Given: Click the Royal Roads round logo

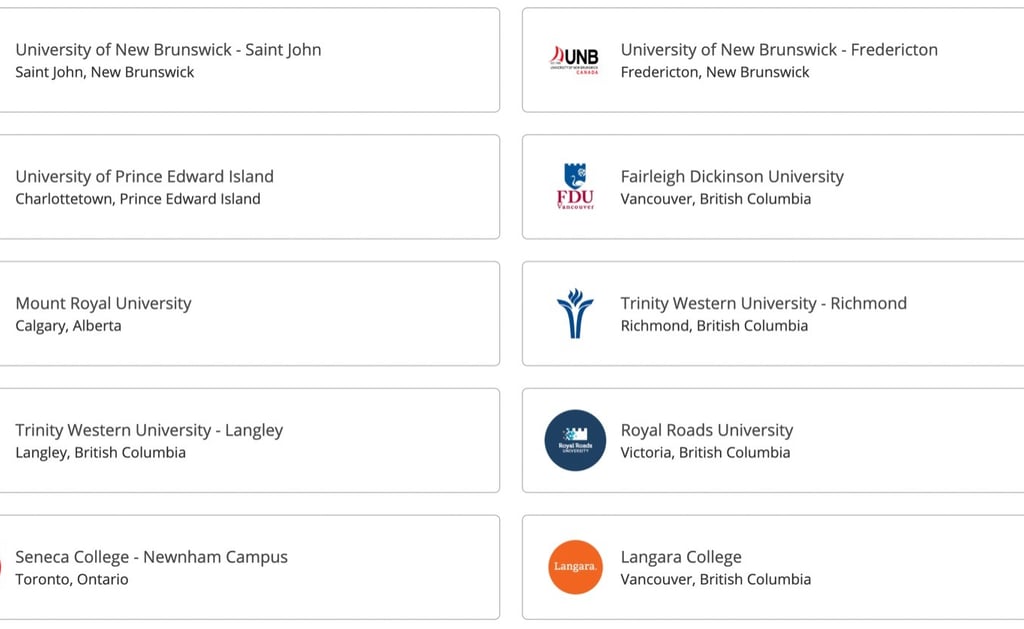Looking at the screenshot, I should (x=575, y=440).
